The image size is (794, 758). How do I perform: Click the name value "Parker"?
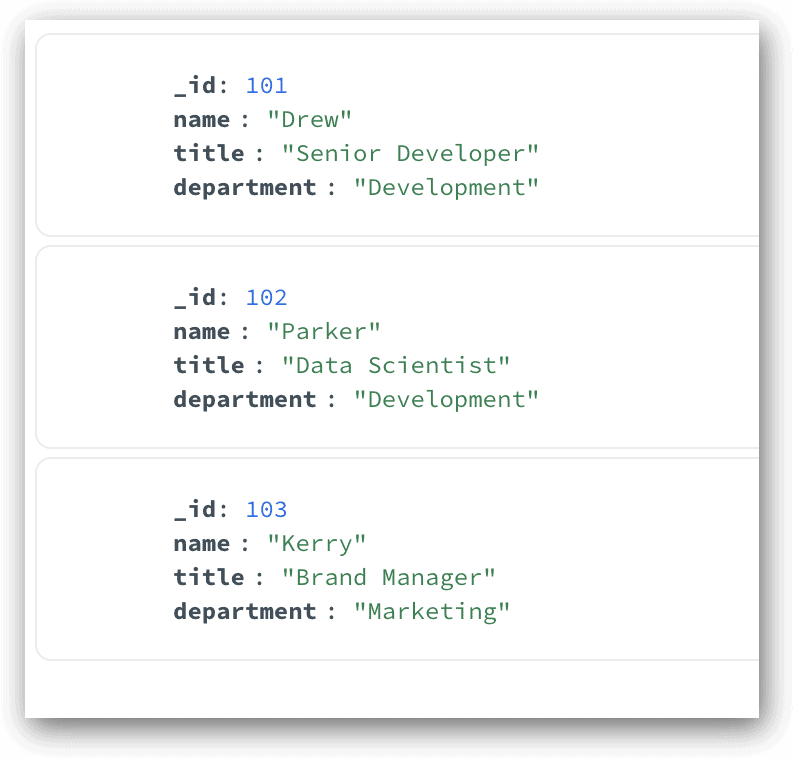(x=324, y=332)
